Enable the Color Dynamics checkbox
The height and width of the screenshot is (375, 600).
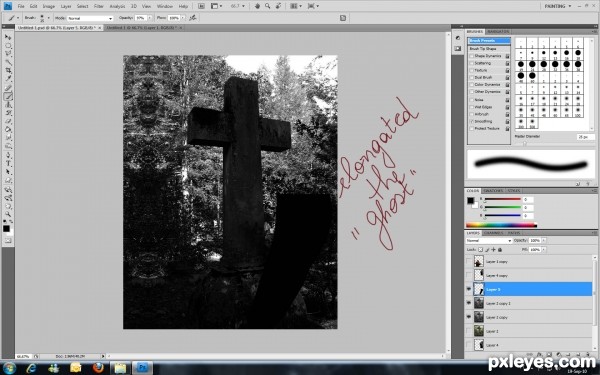(472, 85)
